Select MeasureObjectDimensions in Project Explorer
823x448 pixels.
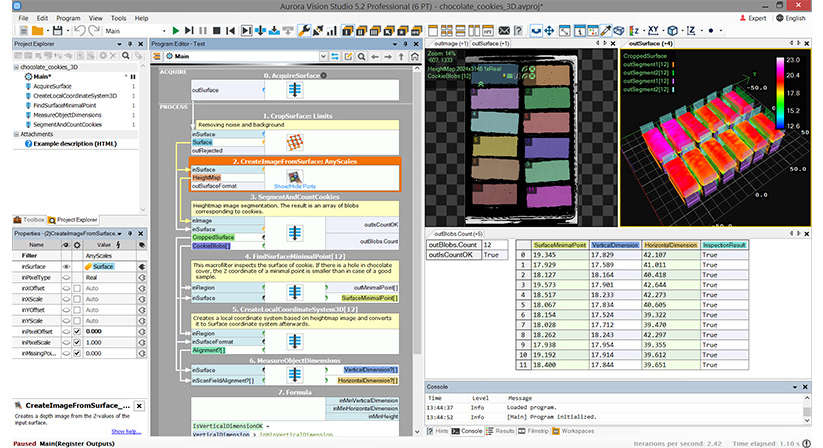[x=67, y=115]
